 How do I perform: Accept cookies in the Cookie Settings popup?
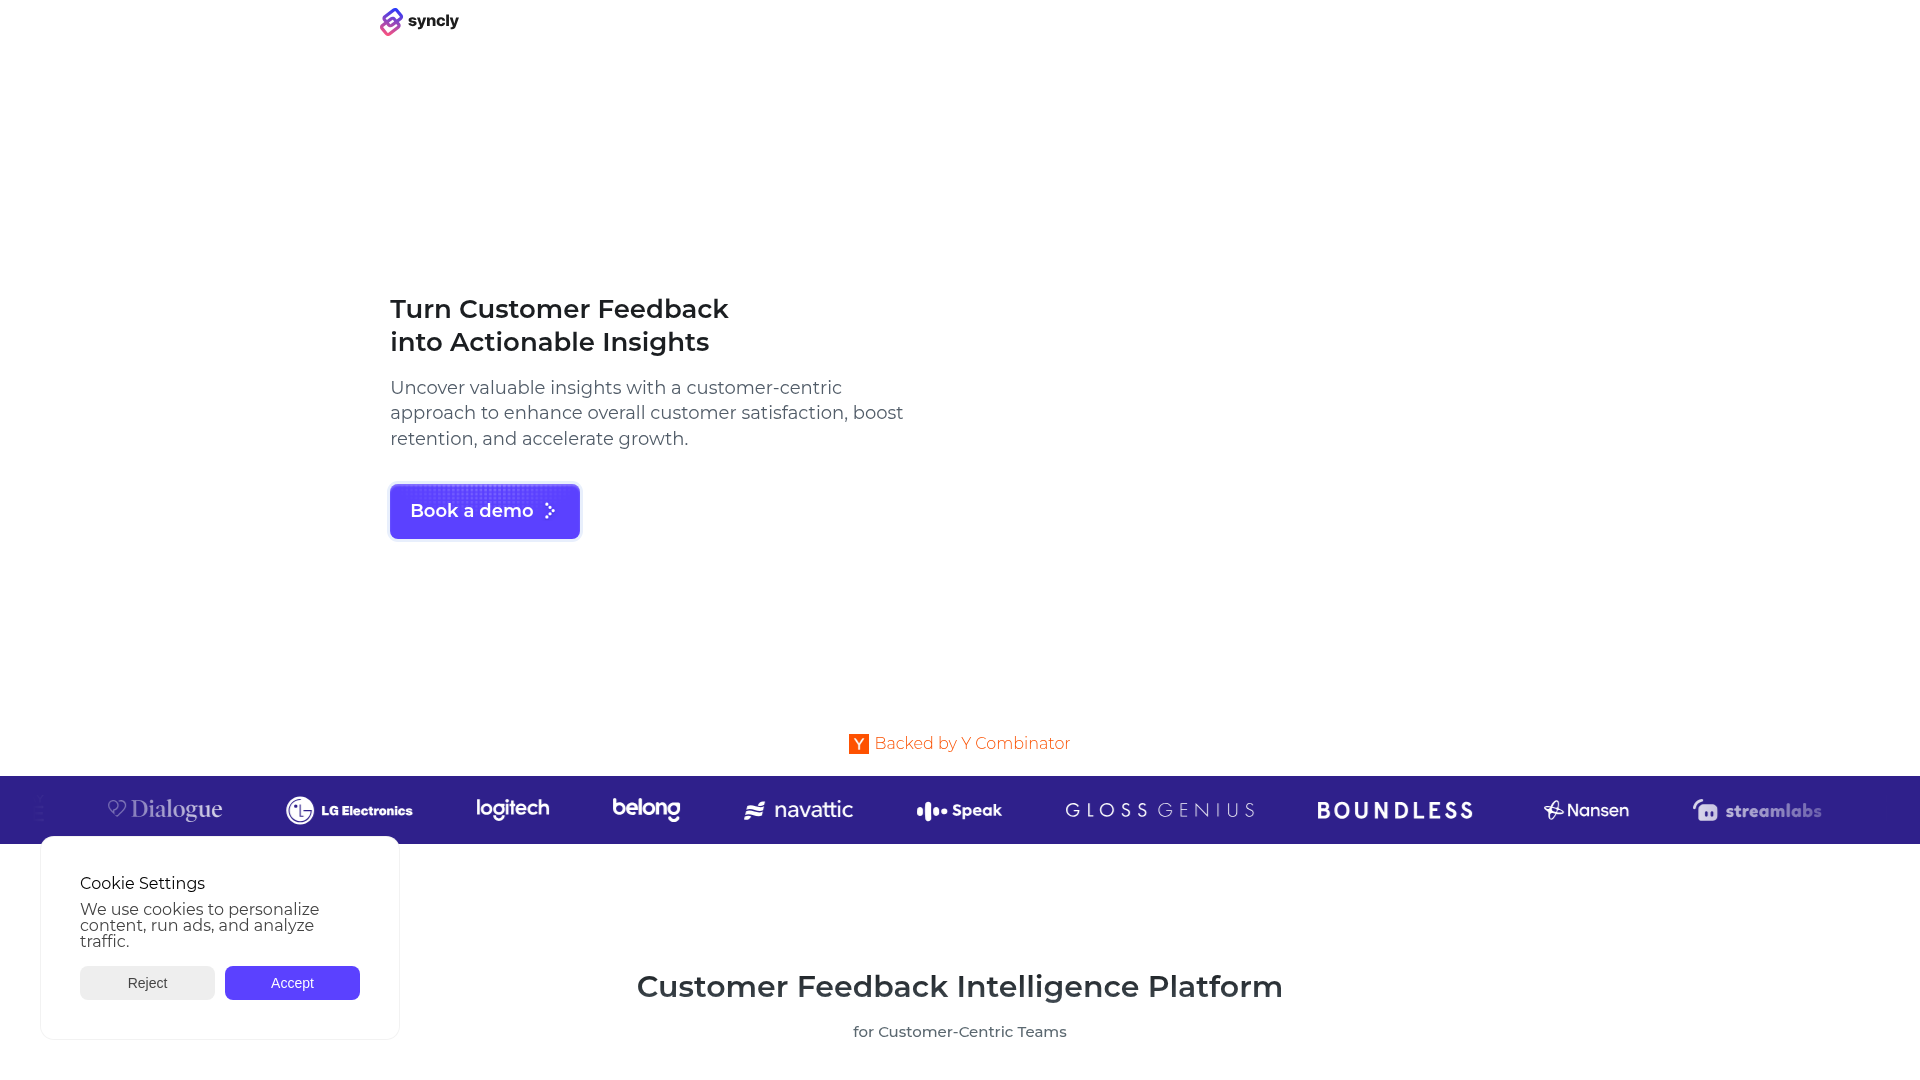(x=292, y=983)
